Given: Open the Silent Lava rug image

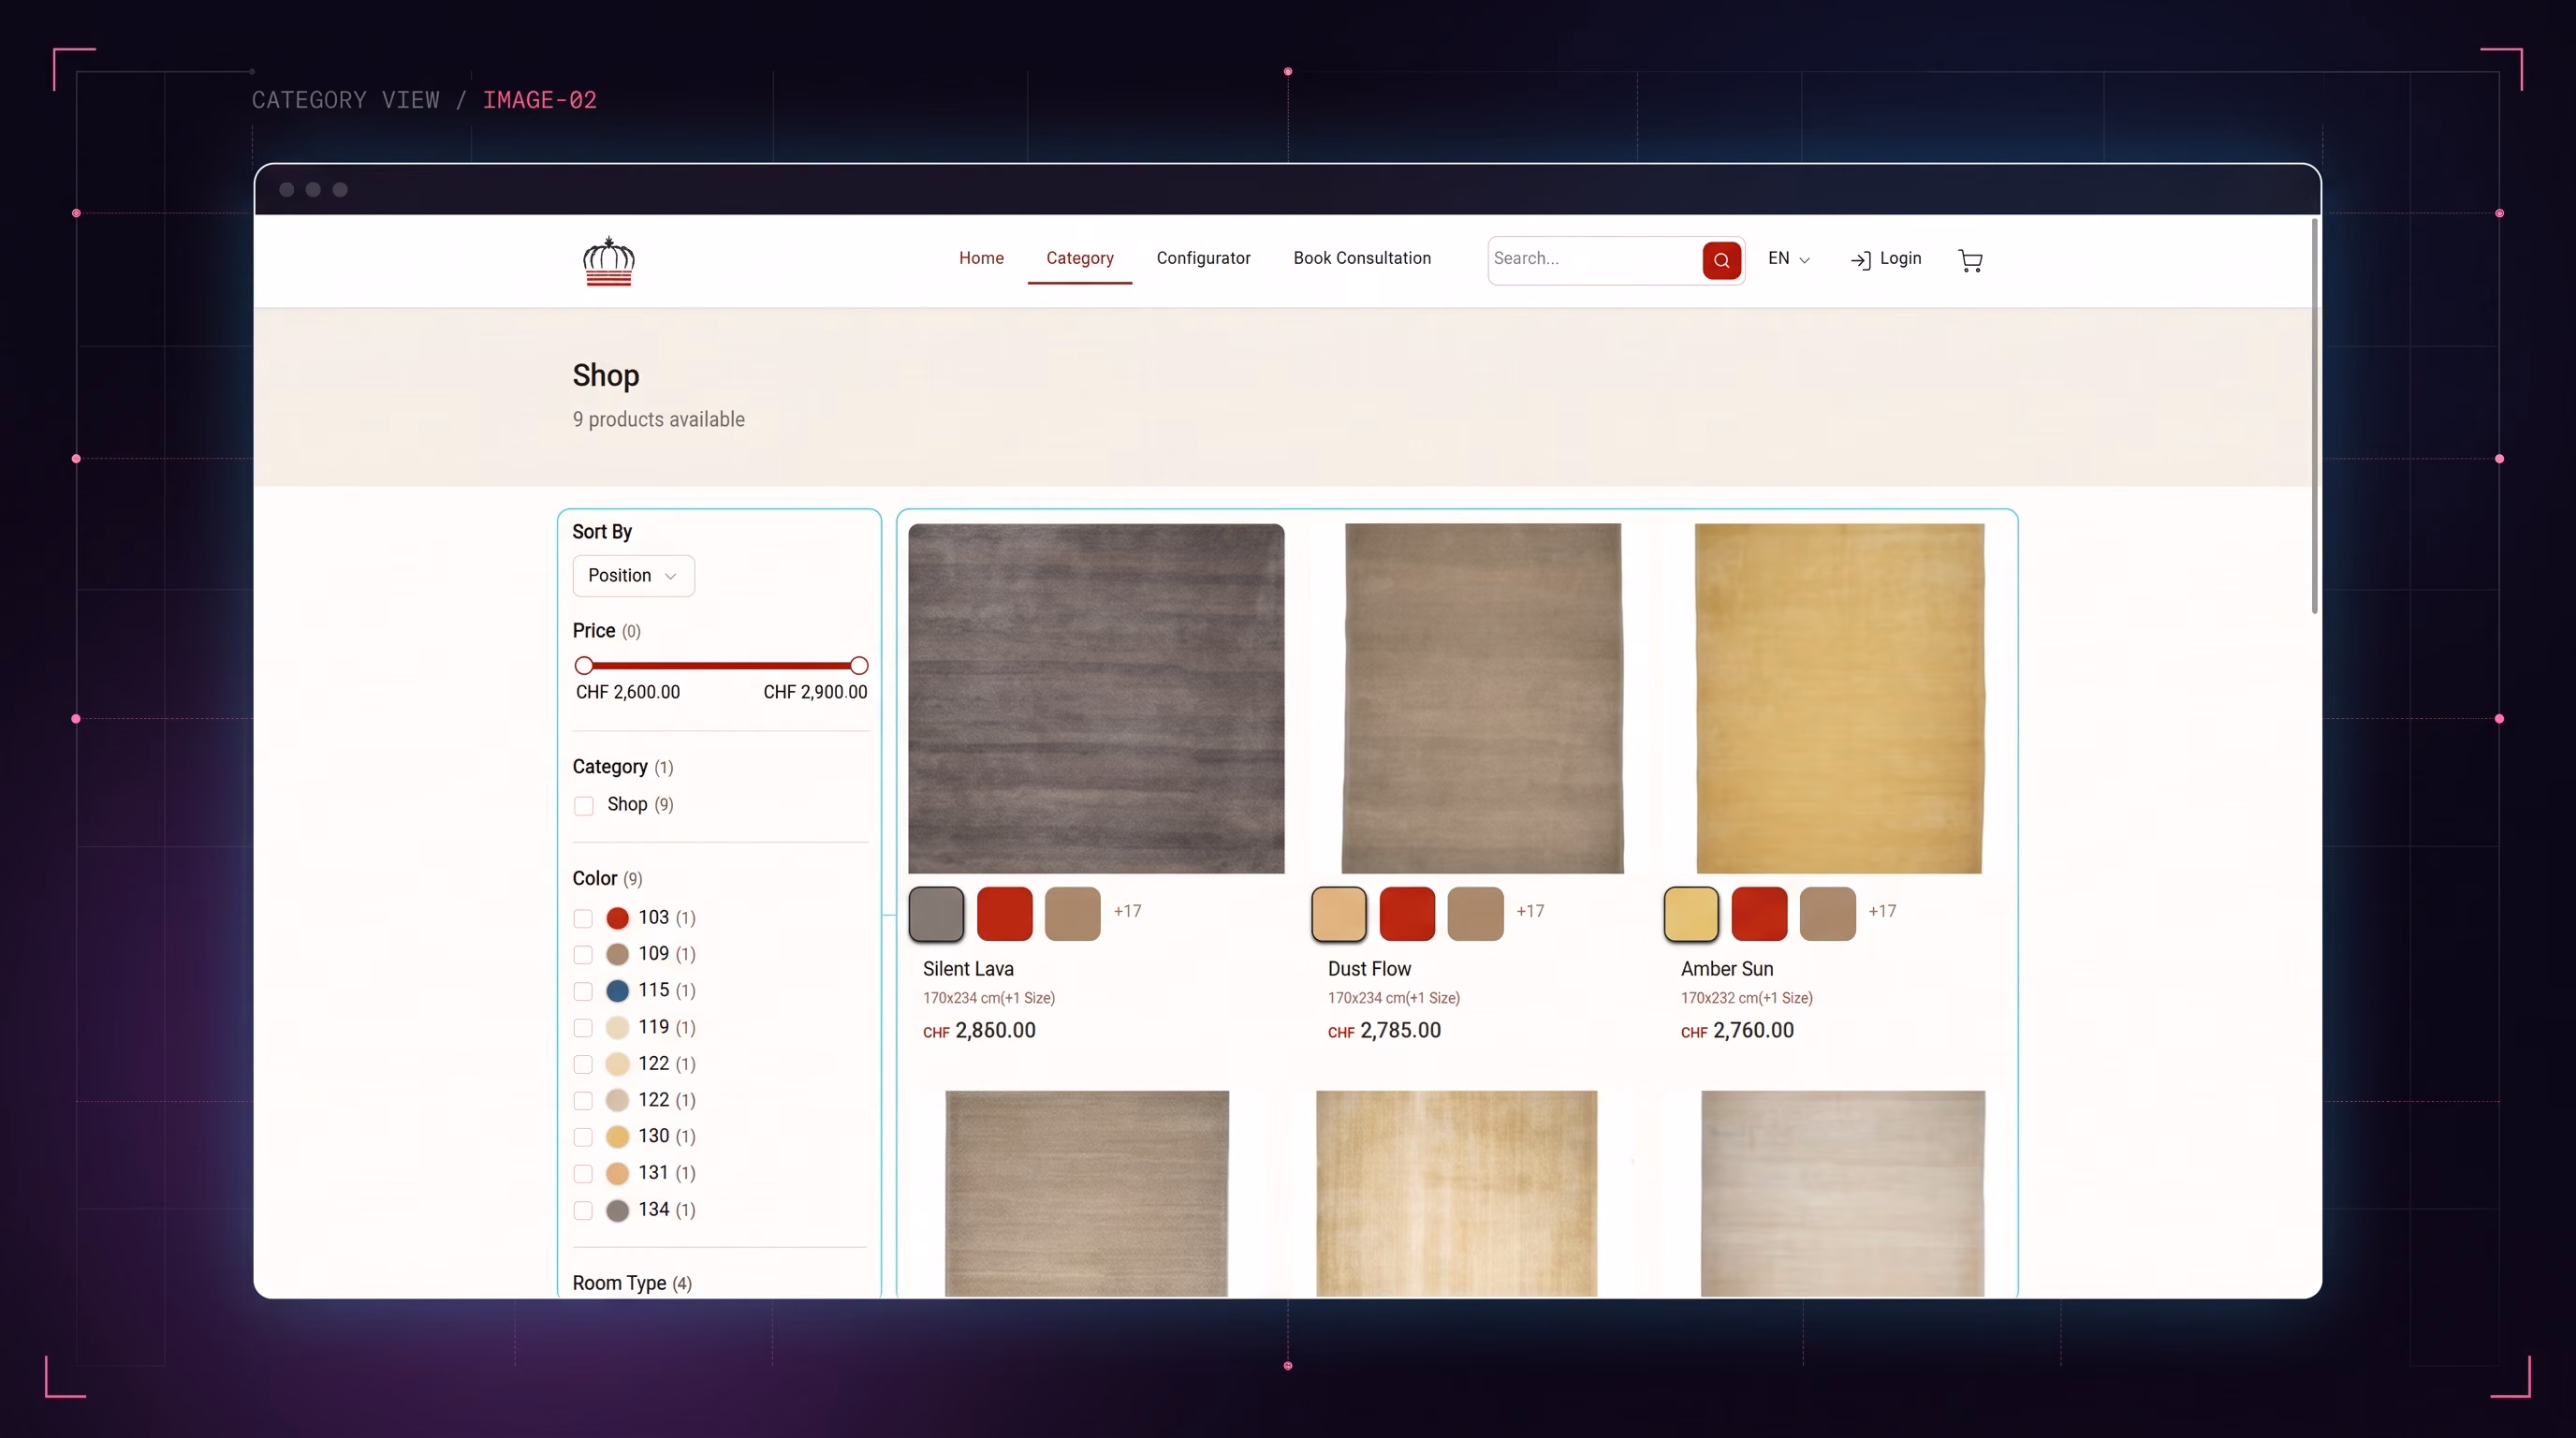Looking at the screenshot, I should [x=1096, y=698].
